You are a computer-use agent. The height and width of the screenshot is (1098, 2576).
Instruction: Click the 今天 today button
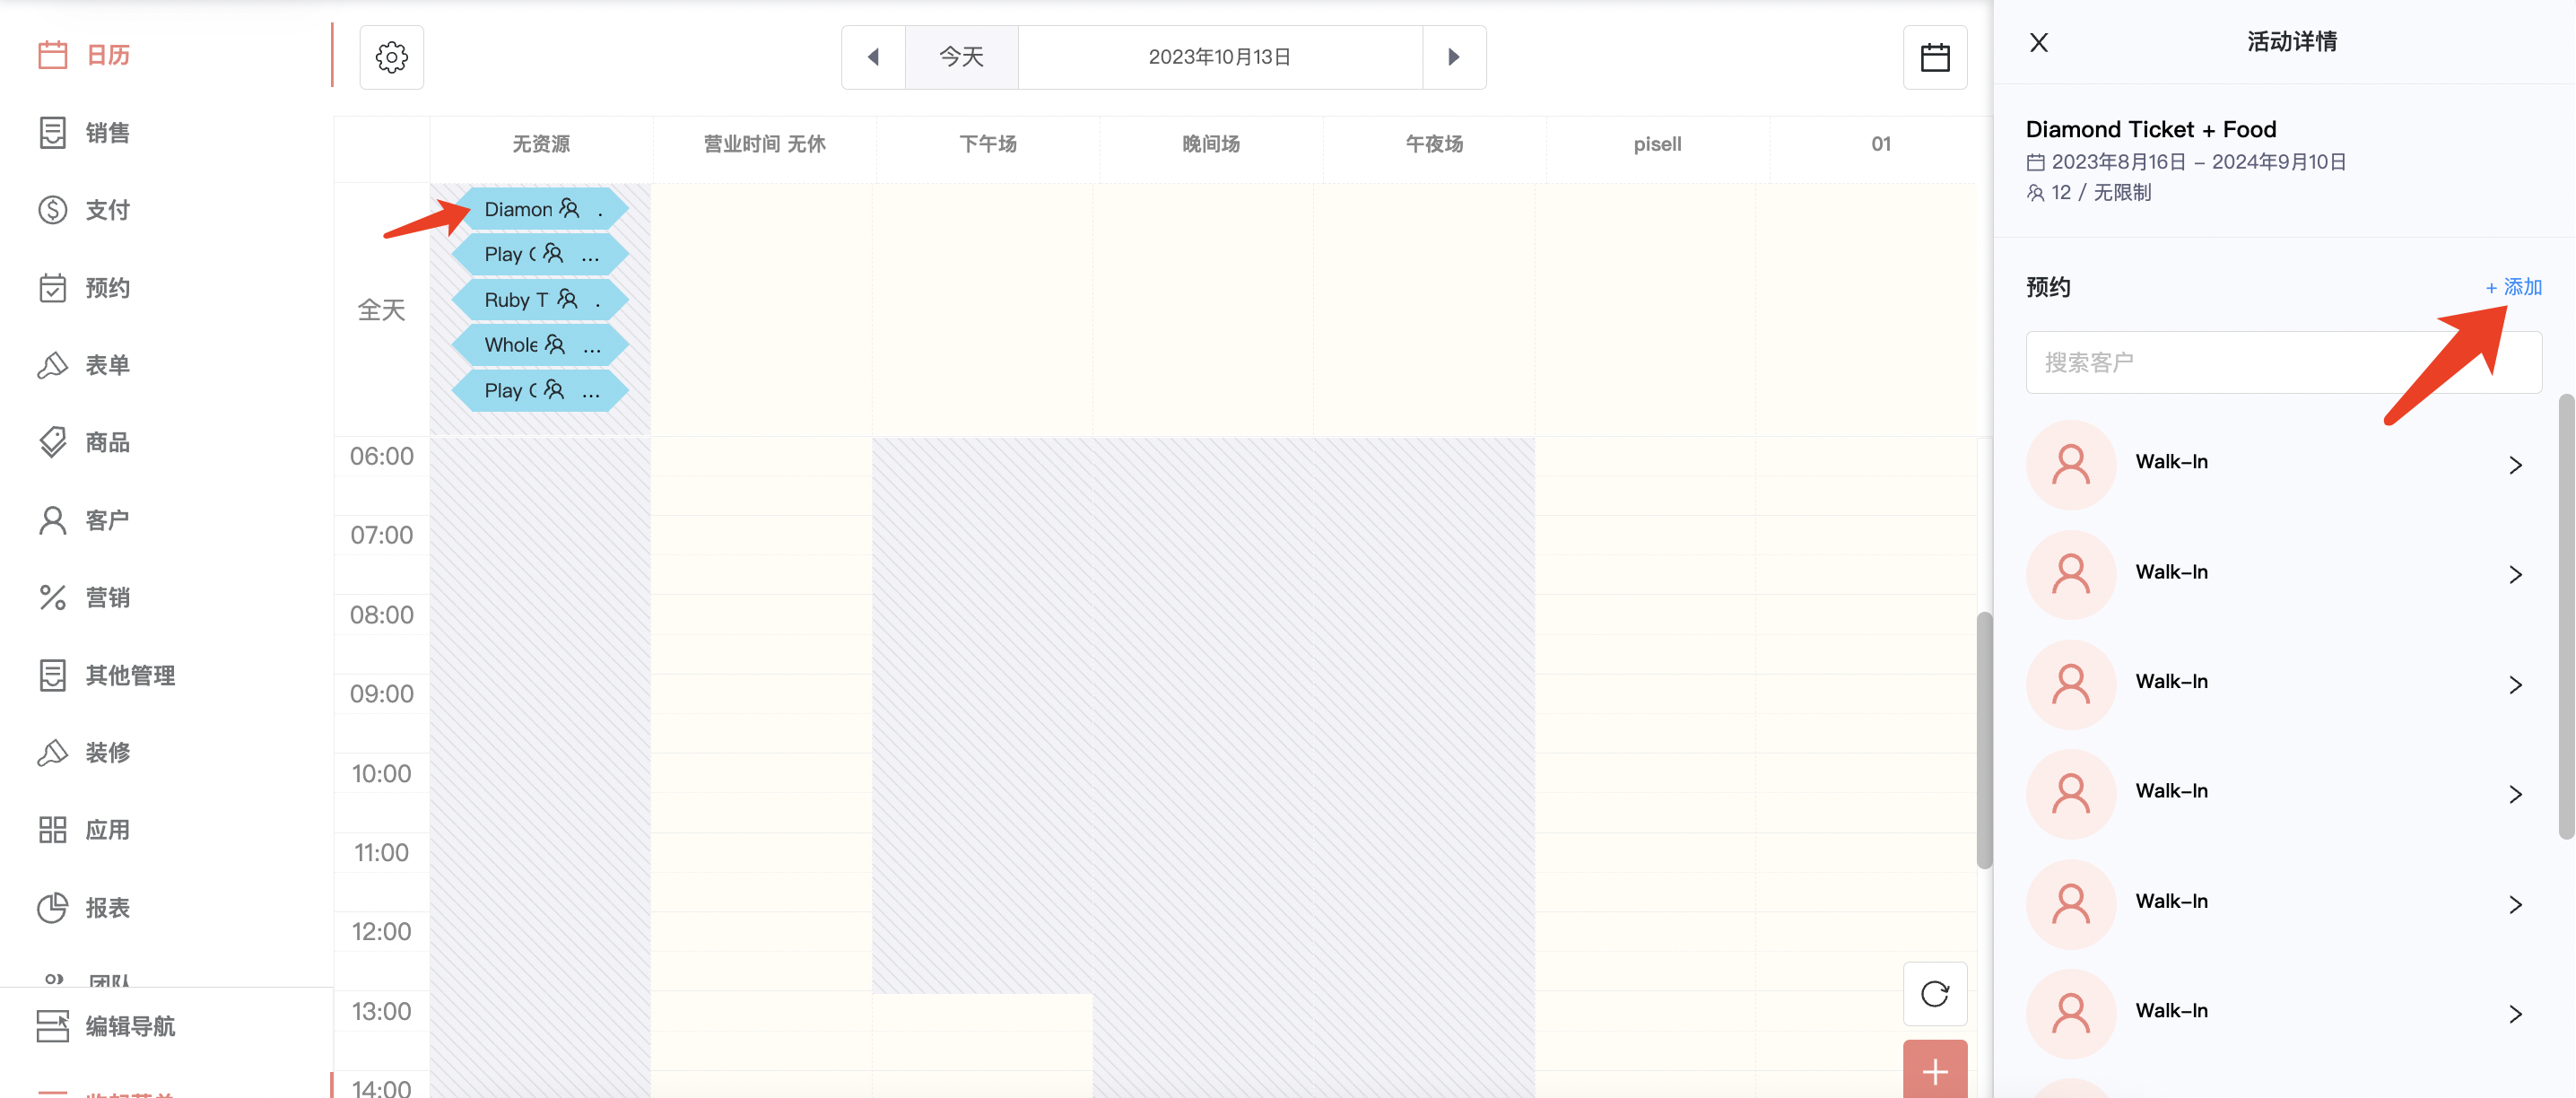961,57
